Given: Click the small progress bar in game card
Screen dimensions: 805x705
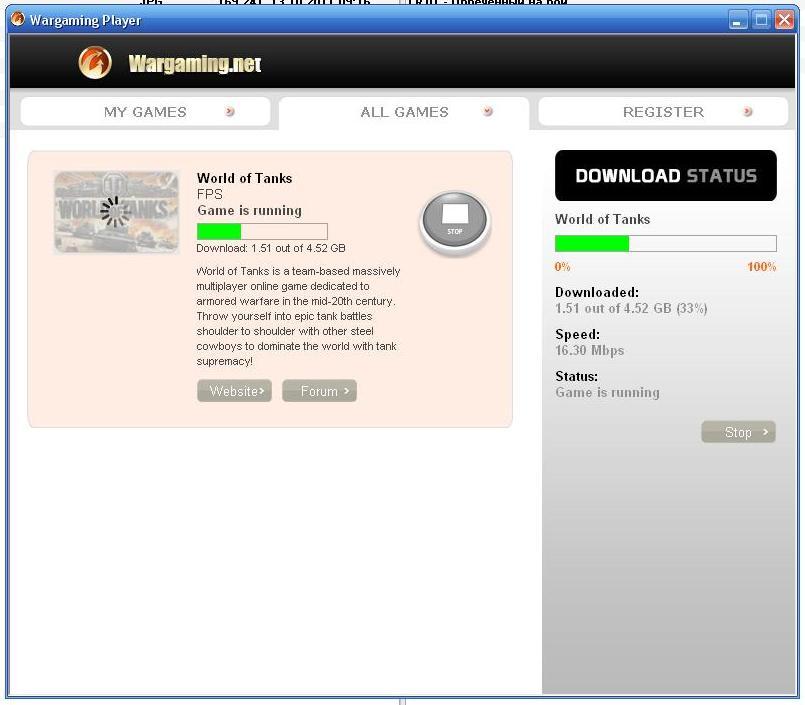Looking at the screenshot, I should 262,232.
